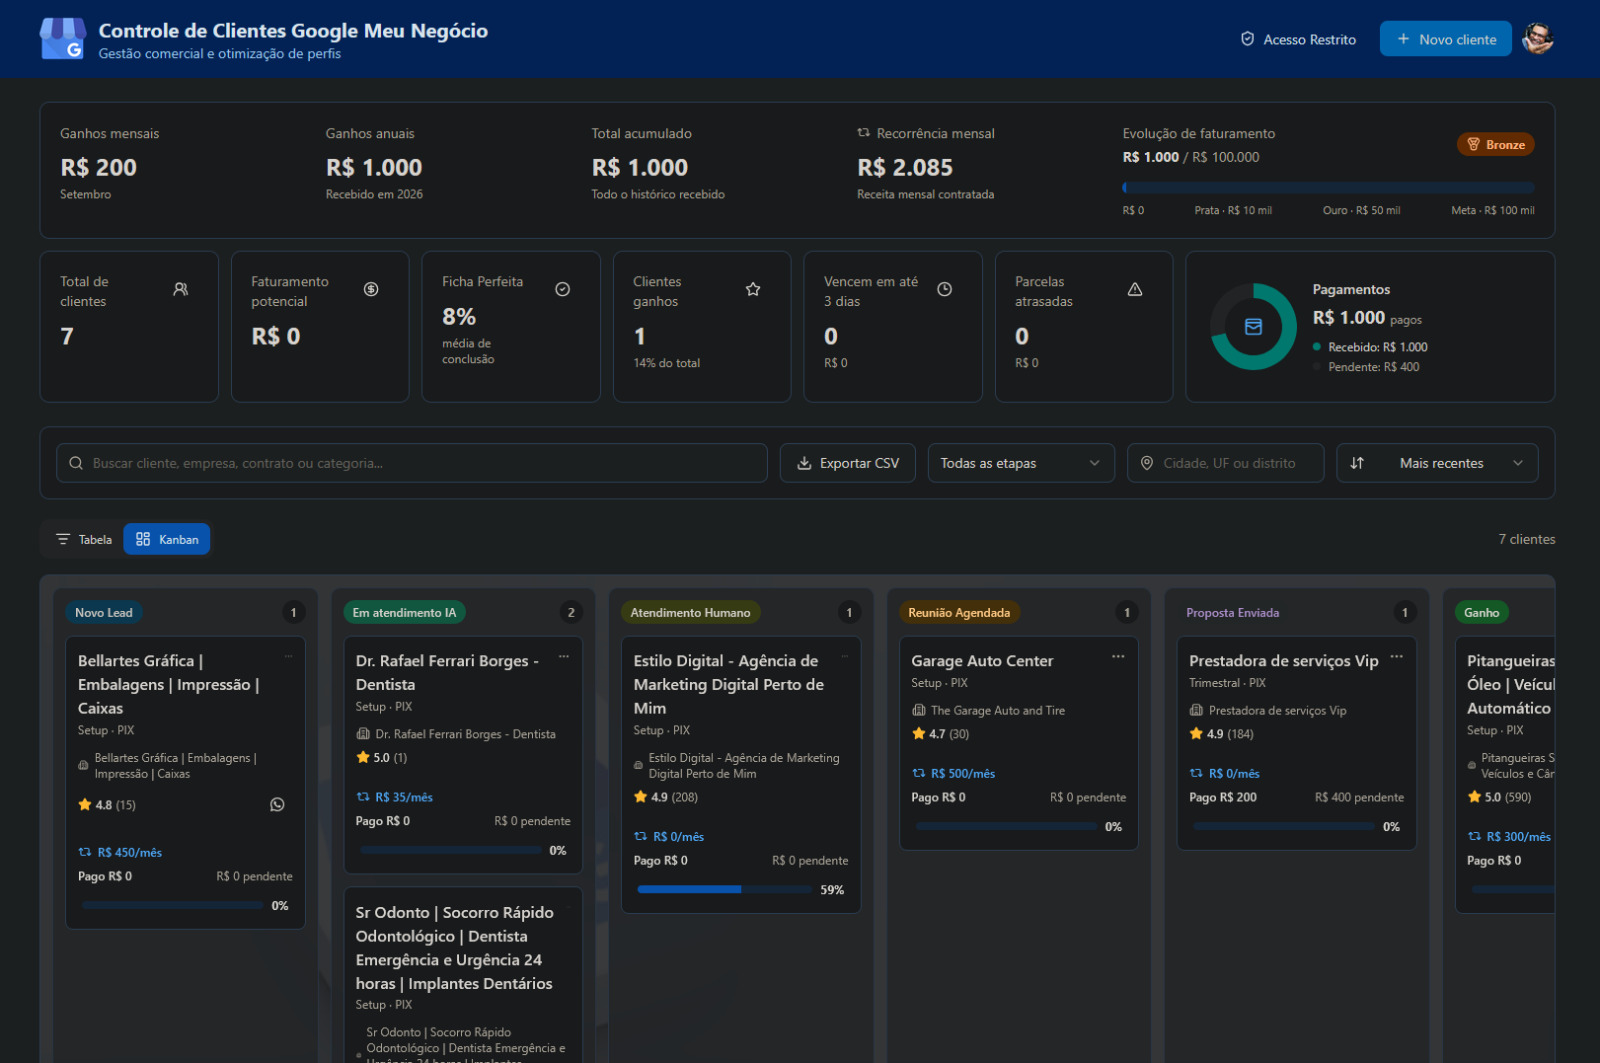Viewport: 1600px width, 1063px height.
Task: Click the location pin icon in city filter
Action: 1146,463
